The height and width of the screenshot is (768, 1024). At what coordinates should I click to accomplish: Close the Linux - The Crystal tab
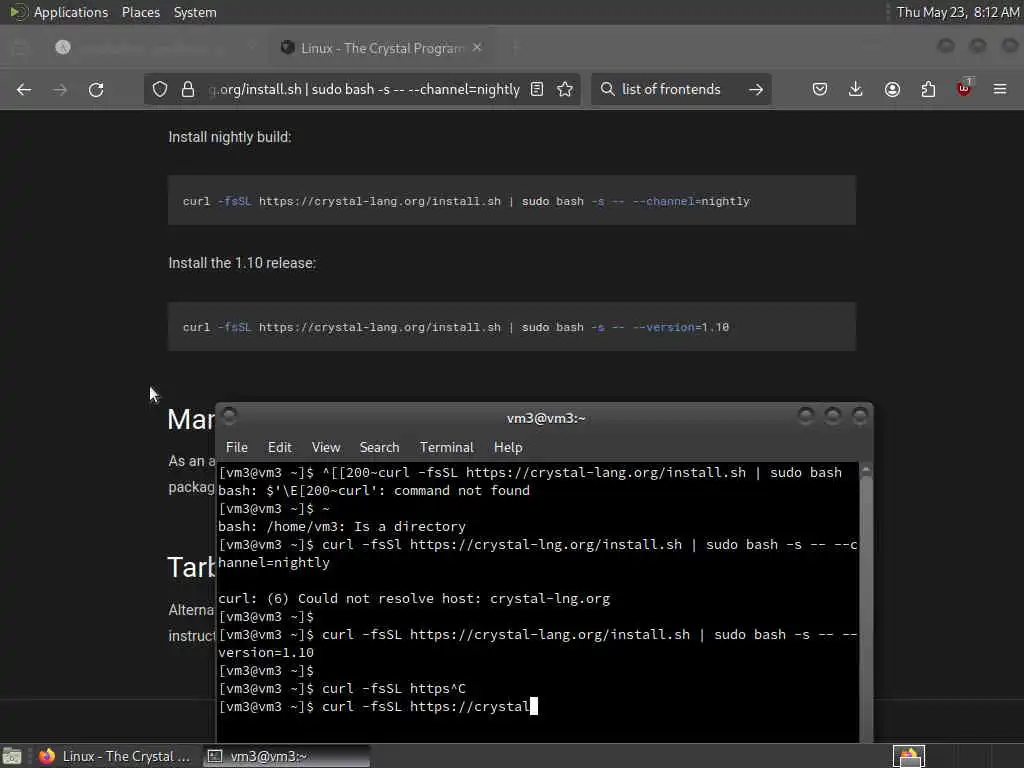click(477, 48)
